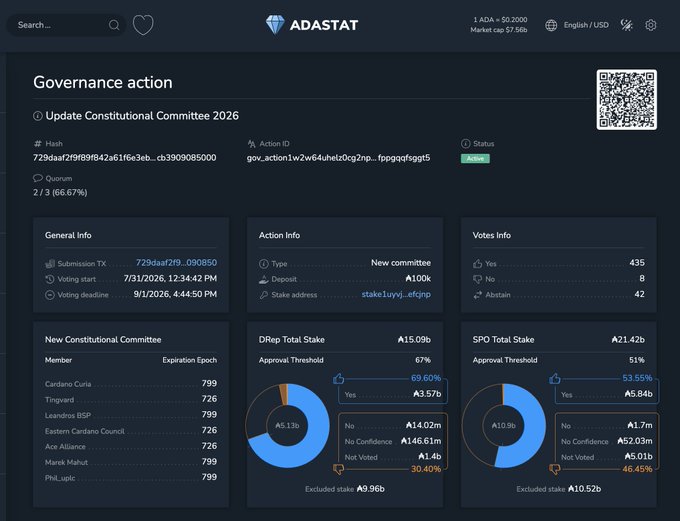
Task: Click the Cardano Curia member row
Action: click(x=131, y=383)
